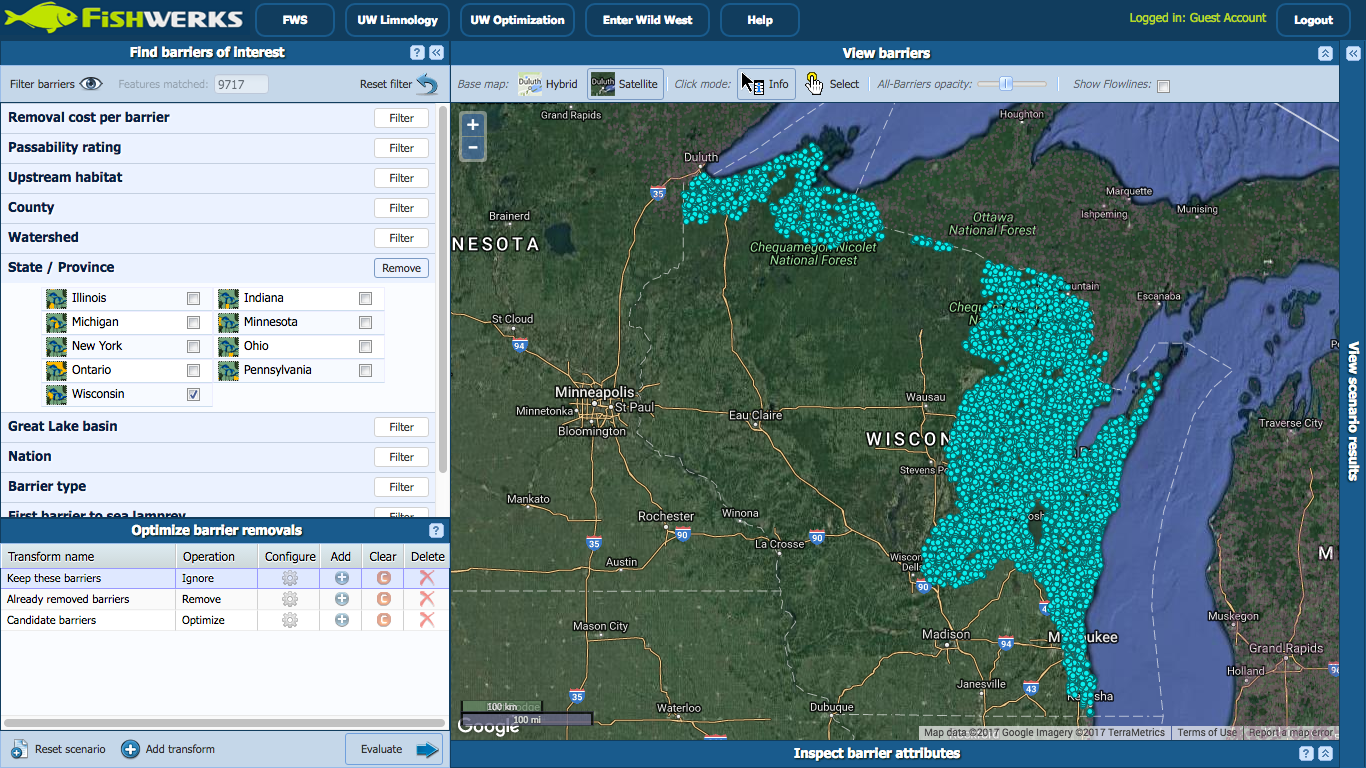This screenshot has height=768, width=1366.
Task: Click Add transform
Action: pos(168,749)
